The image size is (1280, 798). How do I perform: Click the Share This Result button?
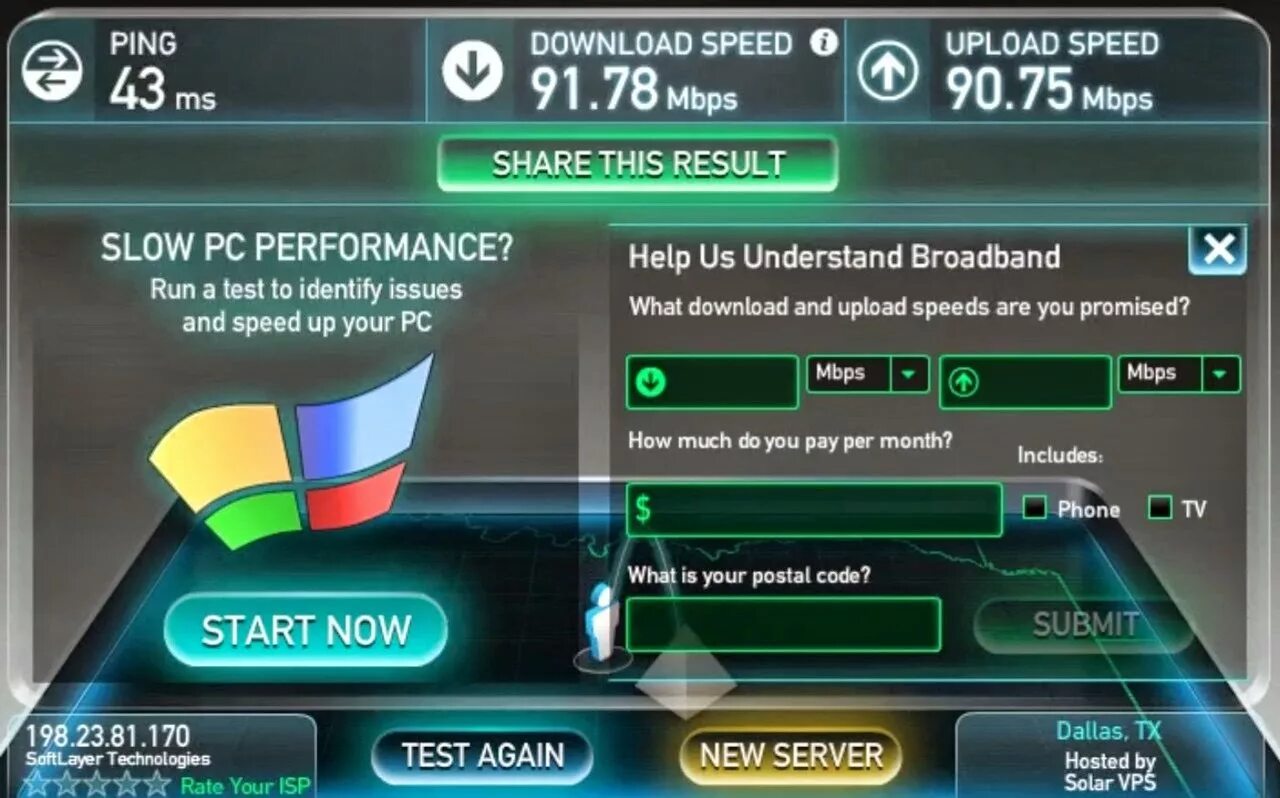638,163
